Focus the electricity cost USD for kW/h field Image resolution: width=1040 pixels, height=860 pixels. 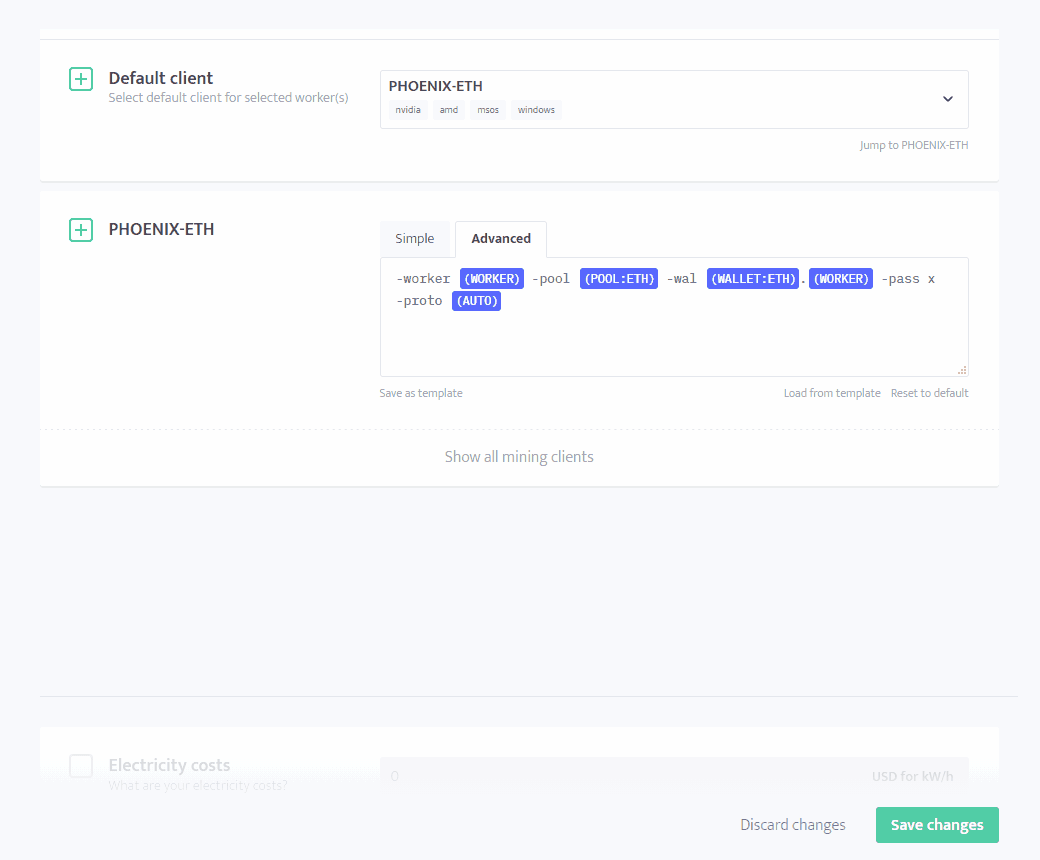[x=674, y=776]
